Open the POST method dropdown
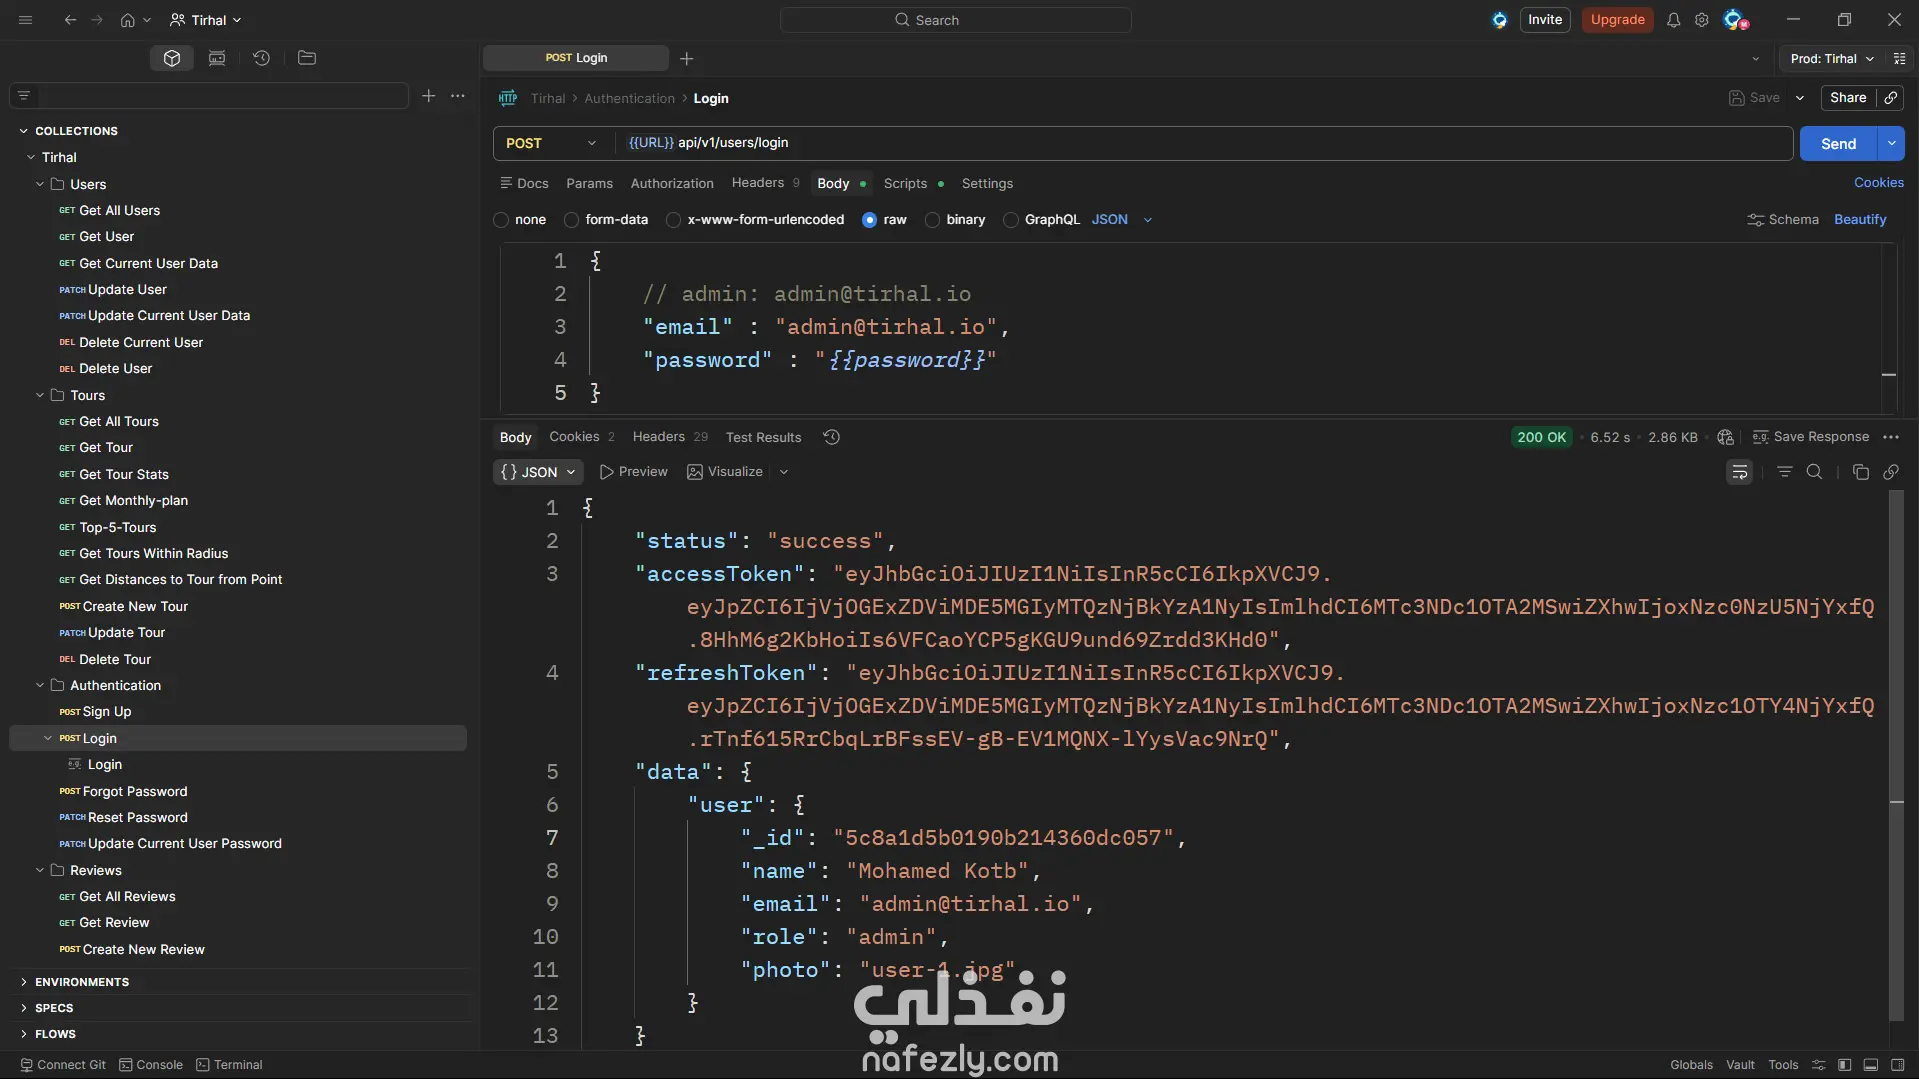Image resolution: width=1919 pixels, height=1079 pixels. (552, 144)
